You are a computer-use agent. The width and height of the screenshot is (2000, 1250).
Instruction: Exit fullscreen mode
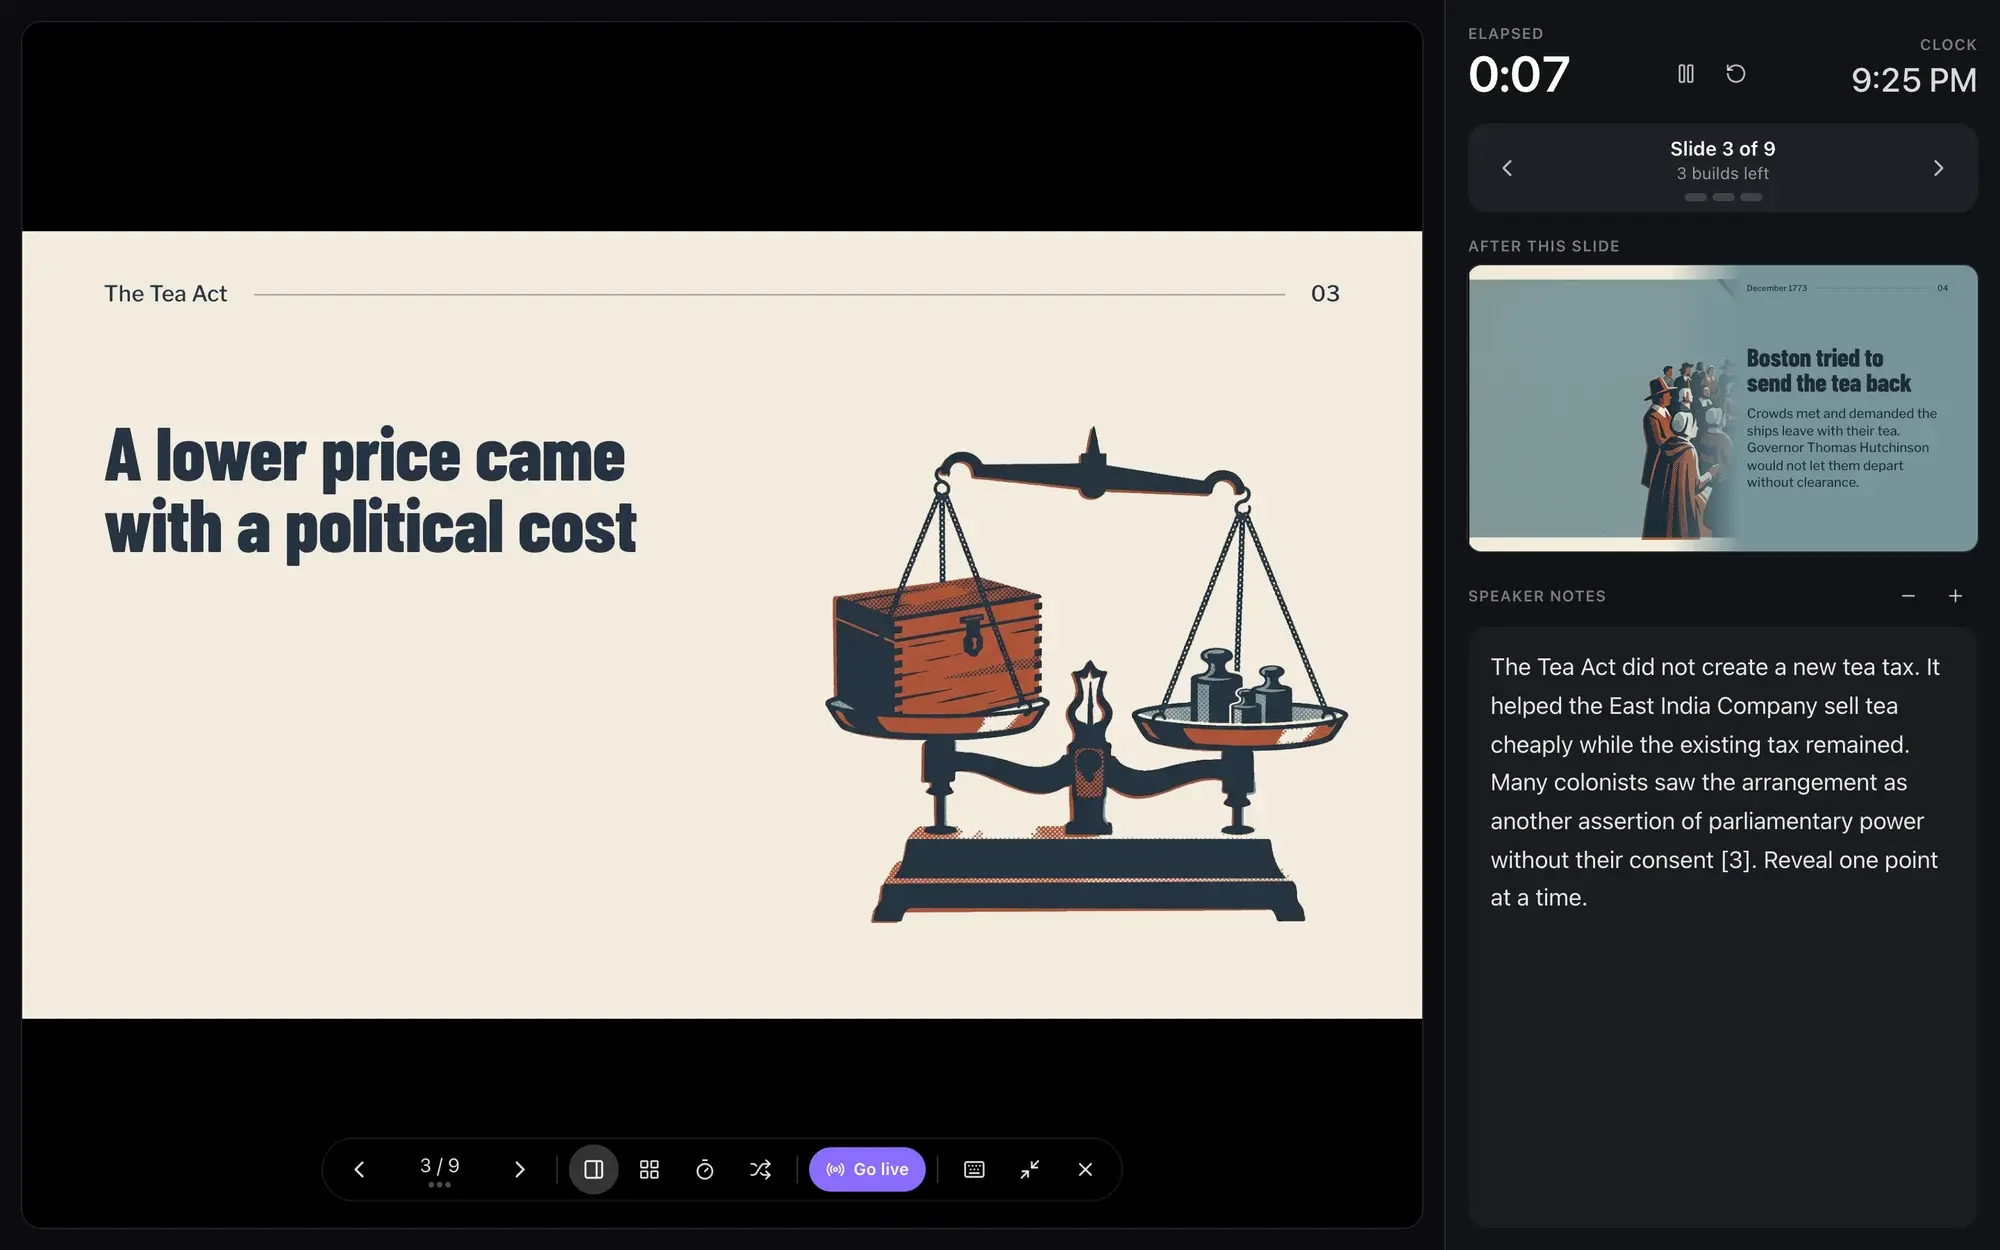1030,1169
